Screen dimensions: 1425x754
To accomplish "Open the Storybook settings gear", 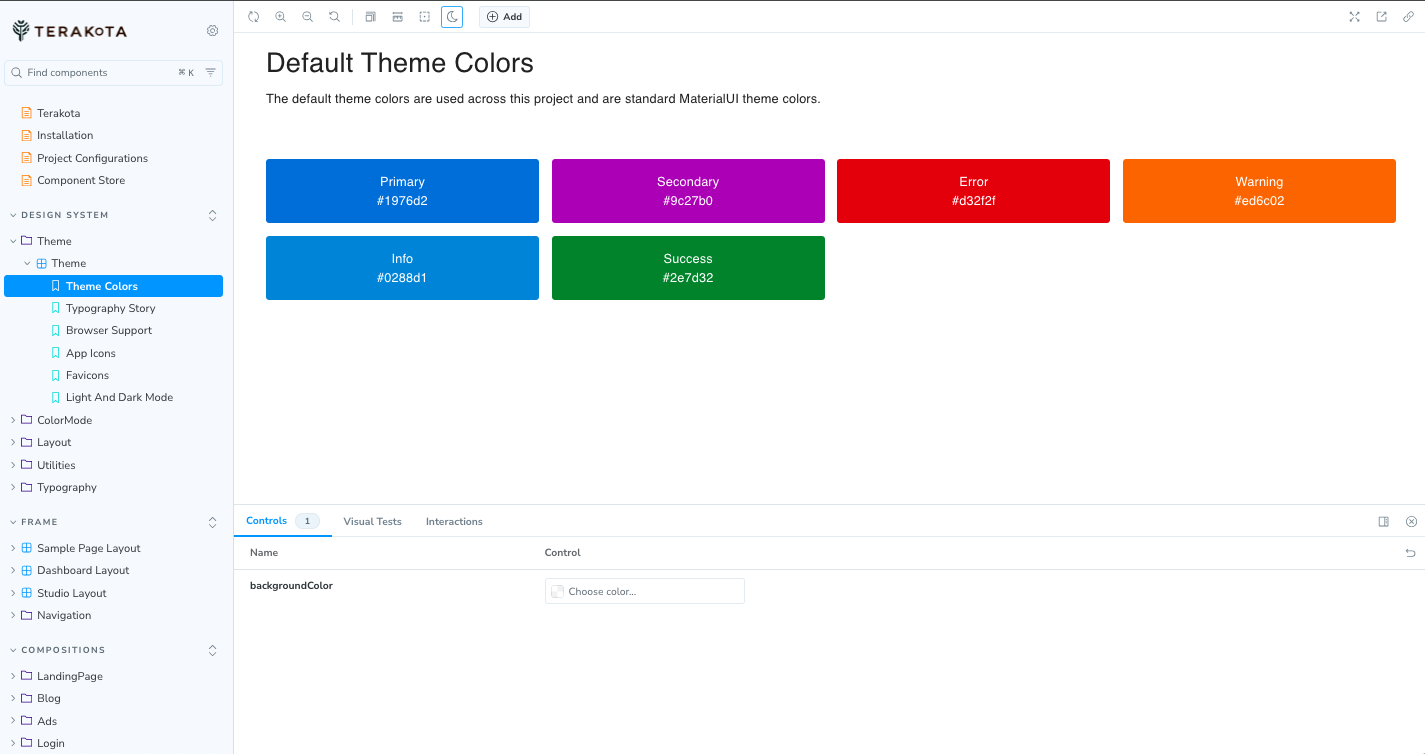I will pos(212,30).
